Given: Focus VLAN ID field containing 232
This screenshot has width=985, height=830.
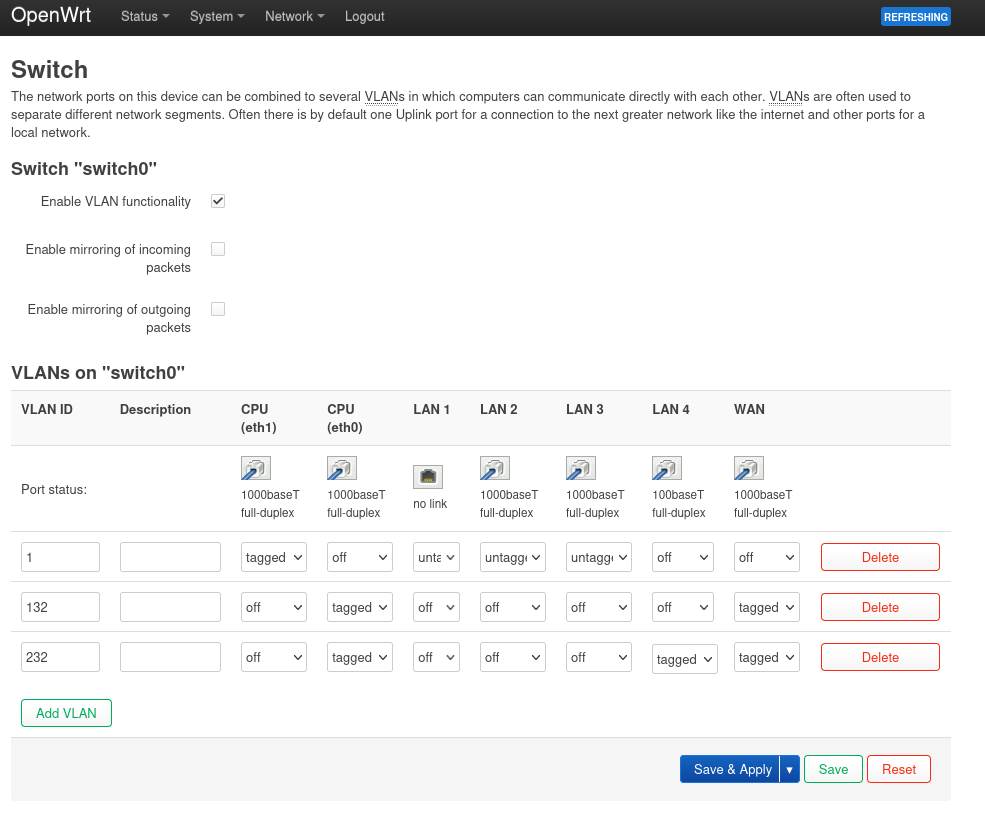Looking at the screenshot, I should pos(60,657).
